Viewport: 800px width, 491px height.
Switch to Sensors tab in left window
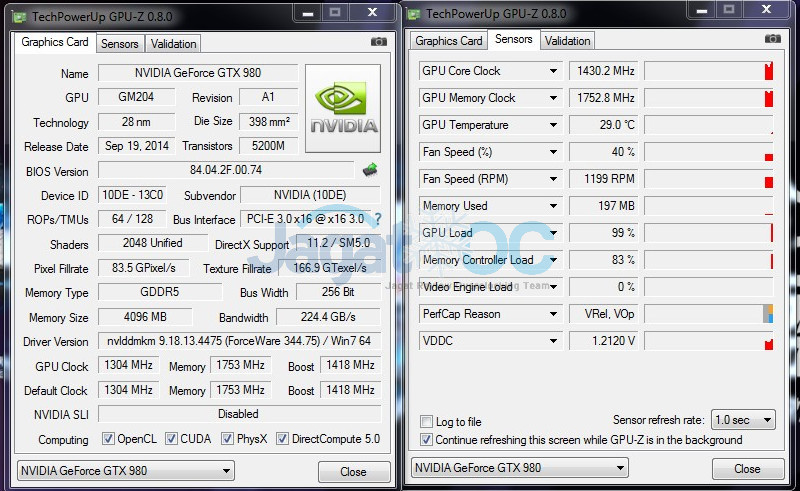119,44
